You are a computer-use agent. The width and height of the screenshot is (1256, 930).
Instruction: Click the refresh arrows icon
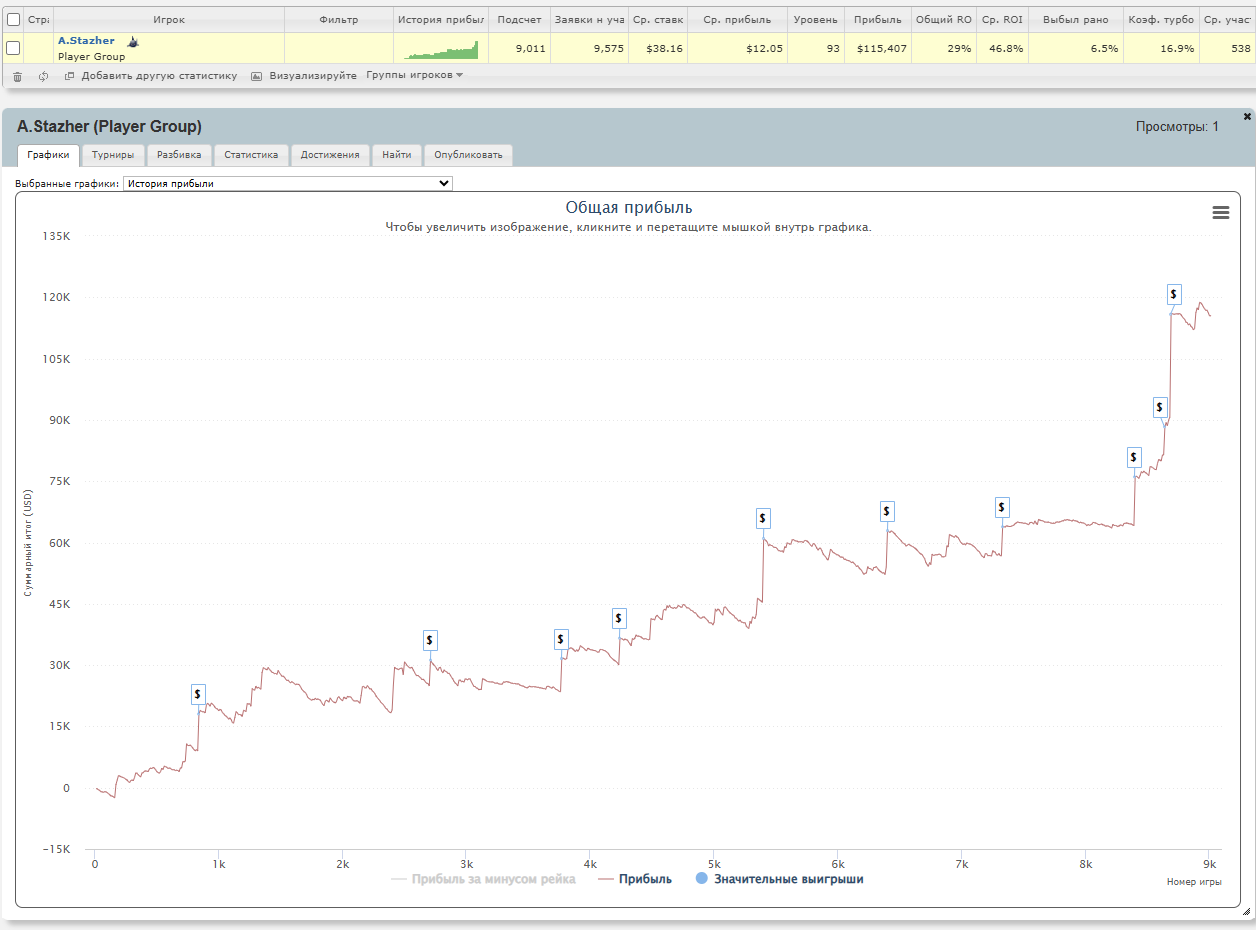tap(43, 76)
